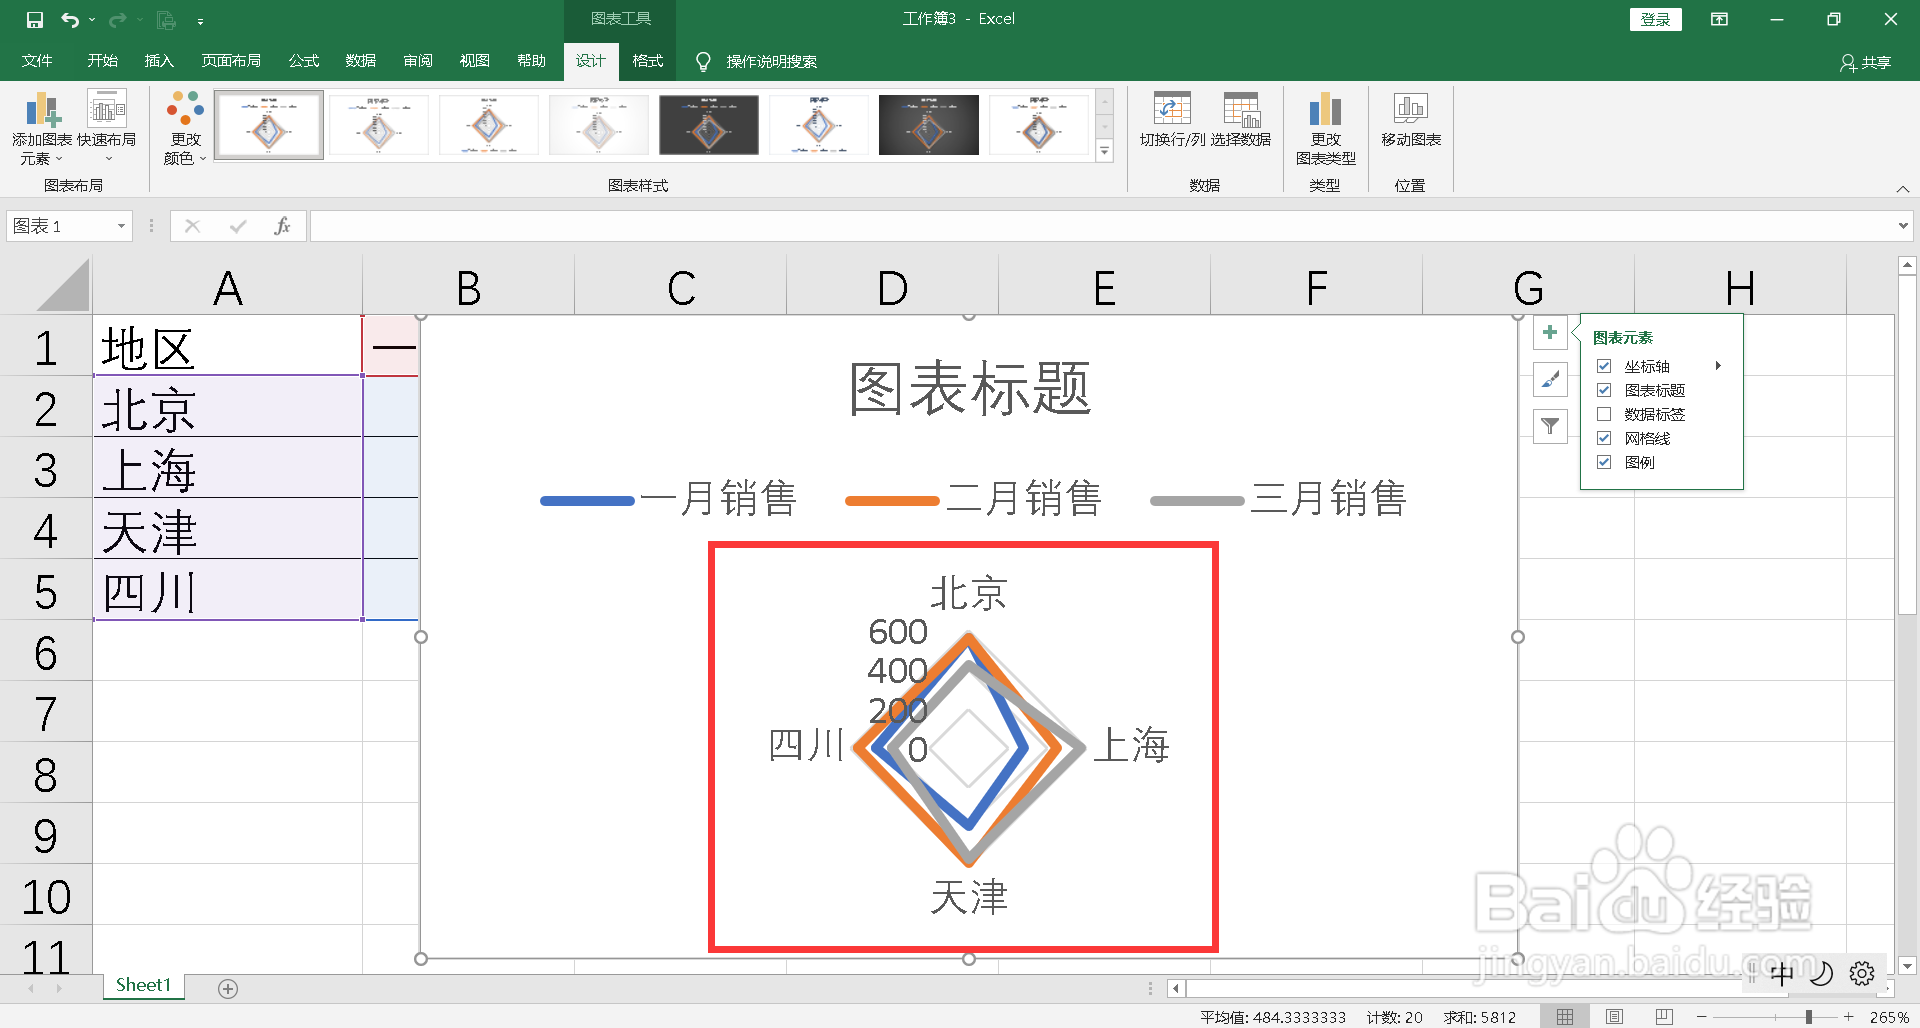Open 快速布局 dropdown

coord(107,128)
